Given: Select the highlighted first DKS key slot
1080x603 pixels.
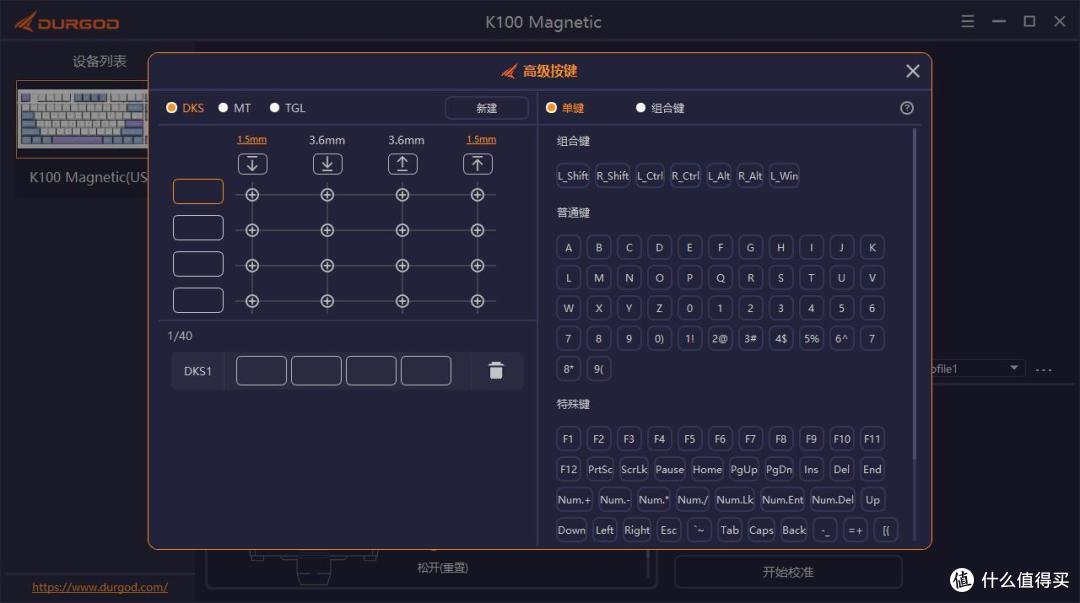Looking at the screenshot, I should pyautogui.click(x=198, y=192).
